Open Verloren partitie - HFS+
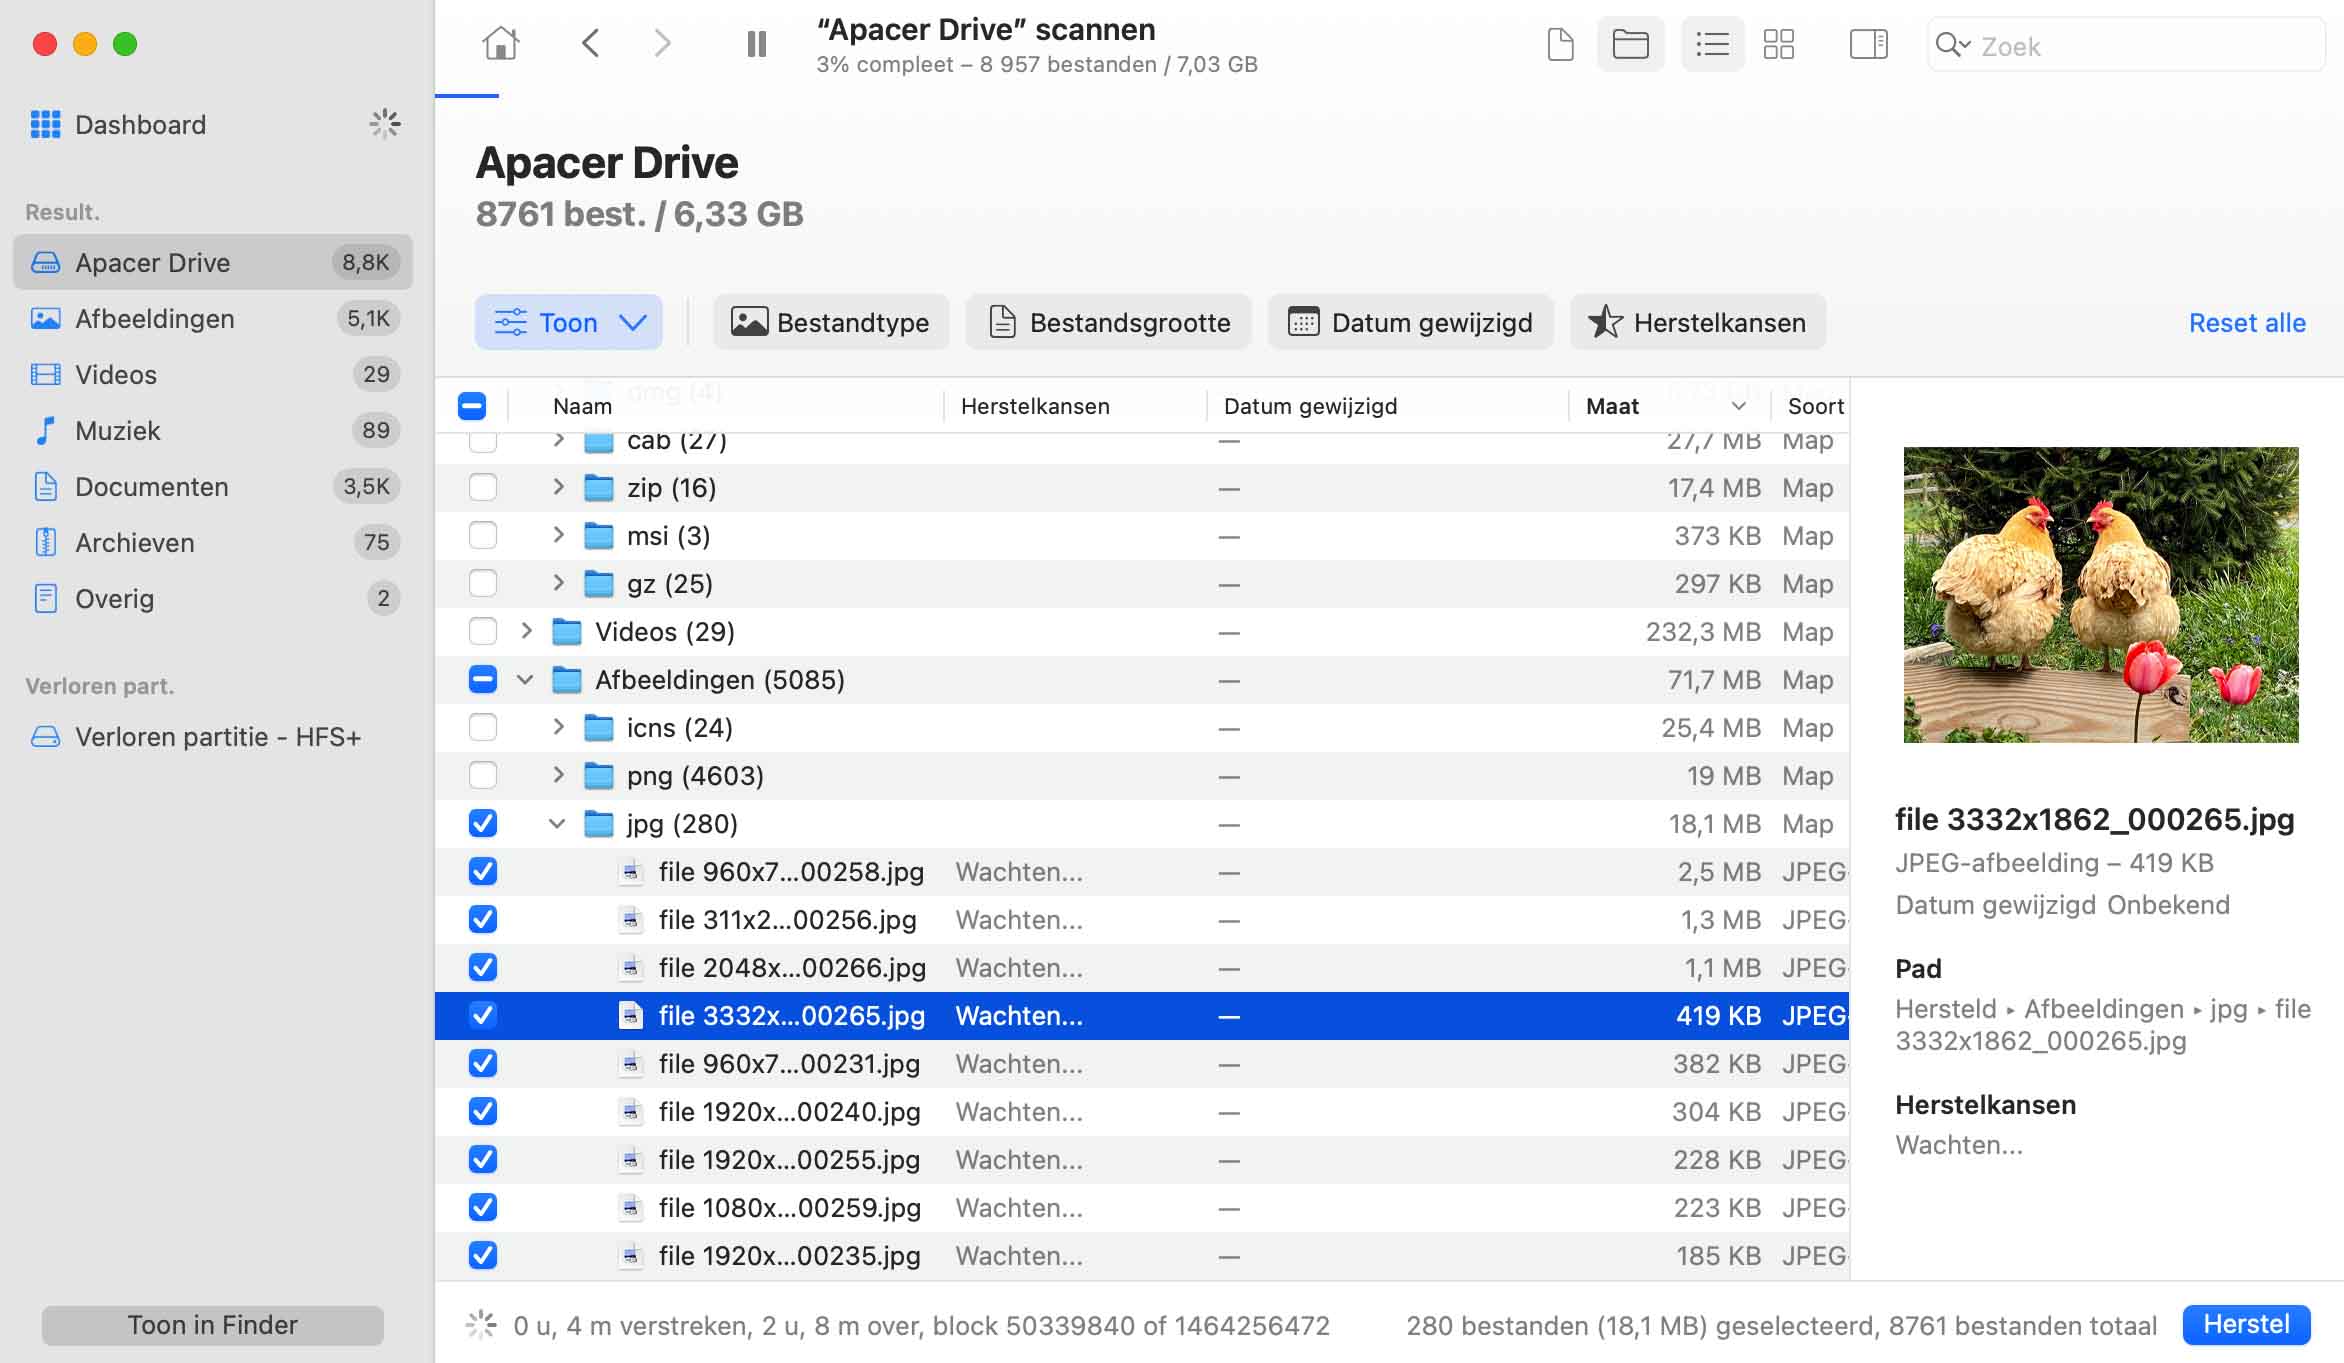The image size is (2344, 1363). click(x=213, y=737)
